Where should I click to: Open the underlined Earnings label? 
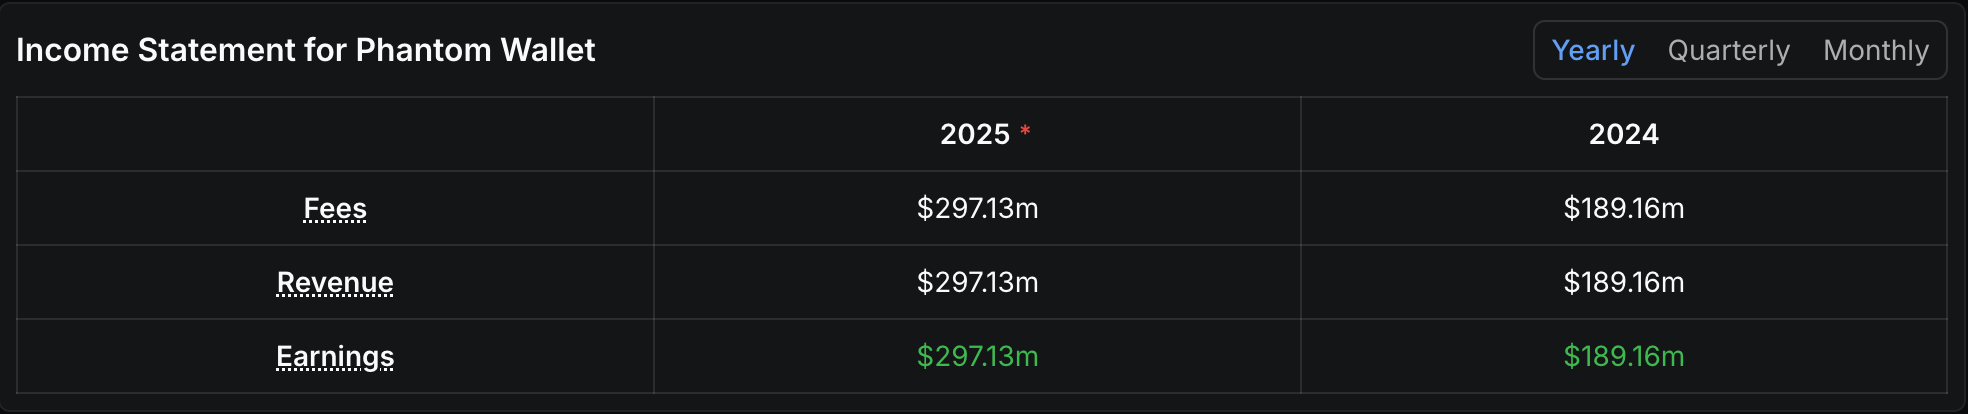click(335, 356)
